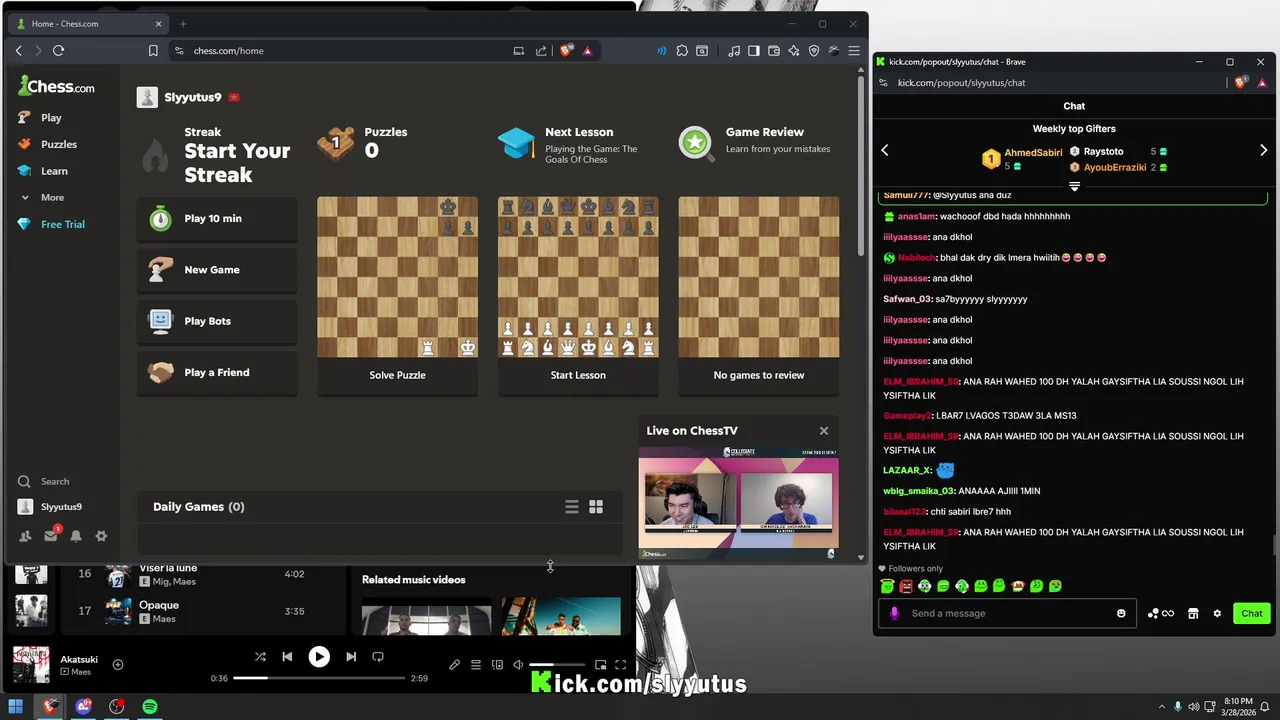1280x720 pixels.
Task: Click the Spotify play button
Action: point(319,657)
